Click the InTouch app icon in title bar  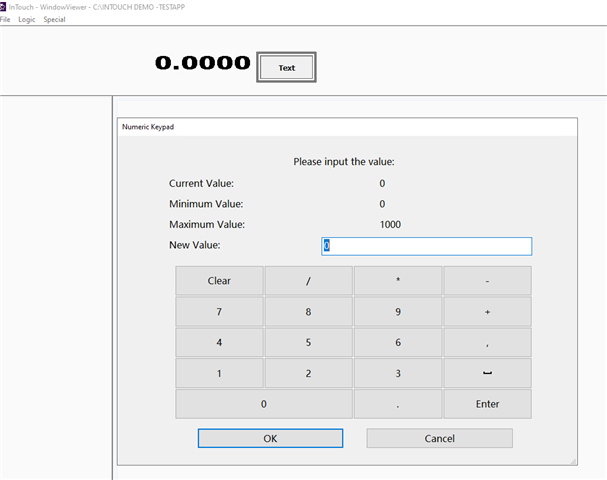[x=3, y=7]
